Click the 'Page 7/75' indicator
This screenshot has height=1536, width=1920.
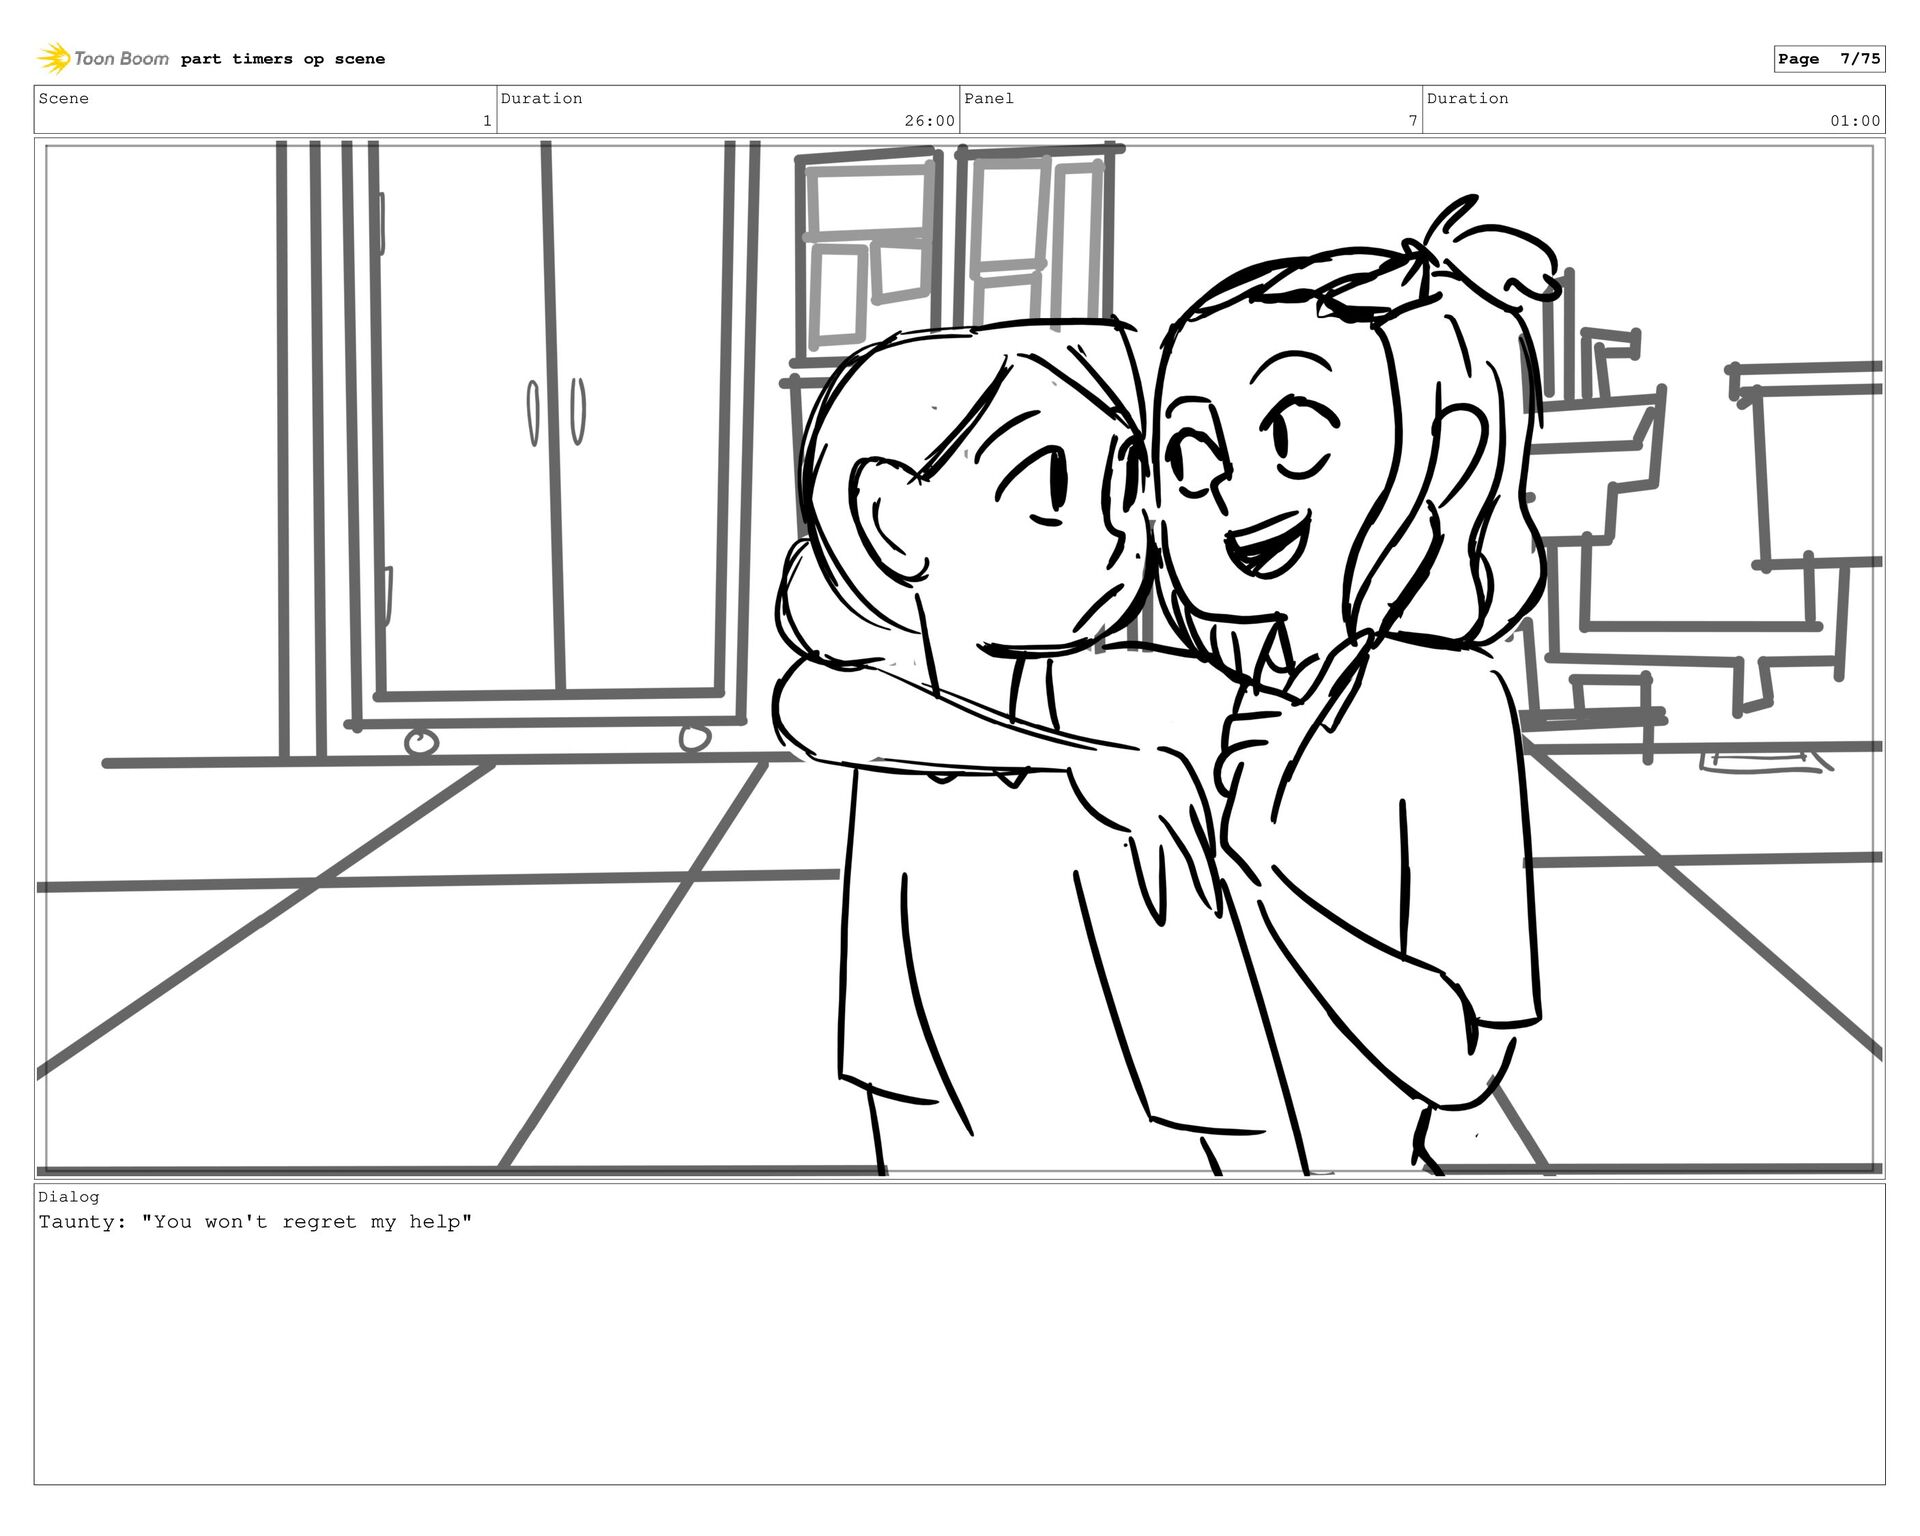point(1829,59)
